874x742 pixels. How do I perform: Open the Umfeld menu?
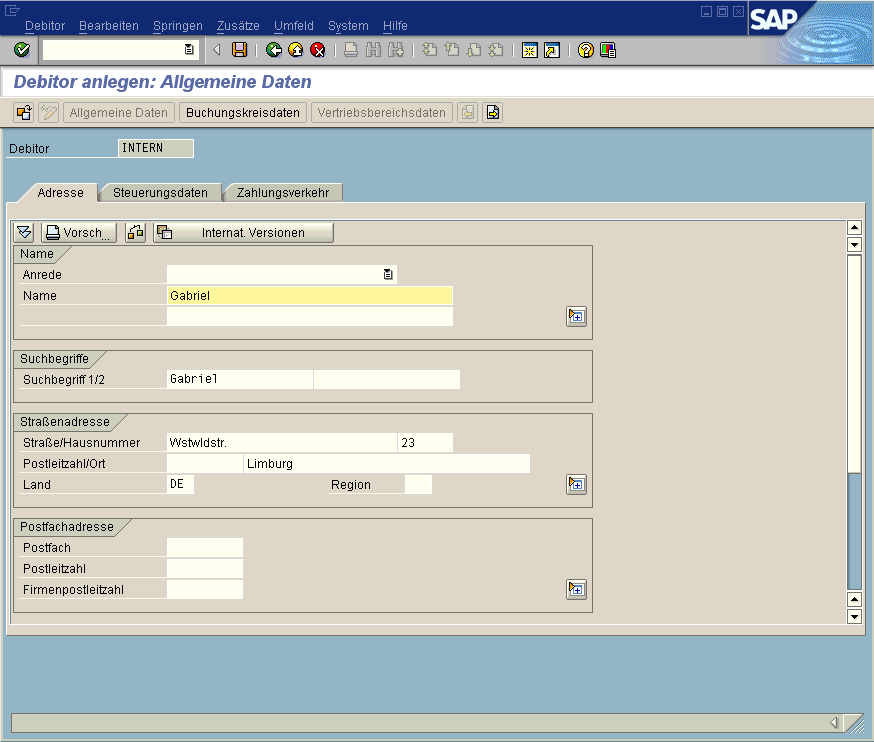(294, 26)
